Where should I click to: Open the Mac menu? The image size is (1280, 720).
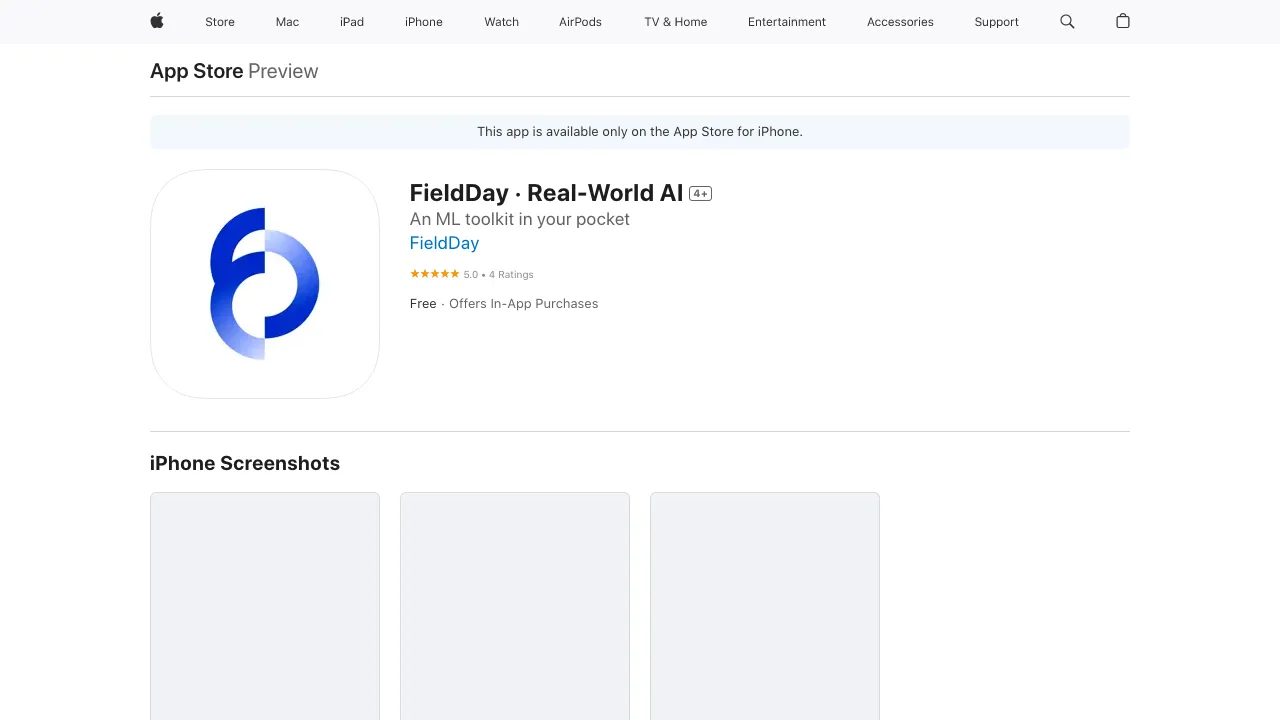pyautogui.click(x=287, y=22)
